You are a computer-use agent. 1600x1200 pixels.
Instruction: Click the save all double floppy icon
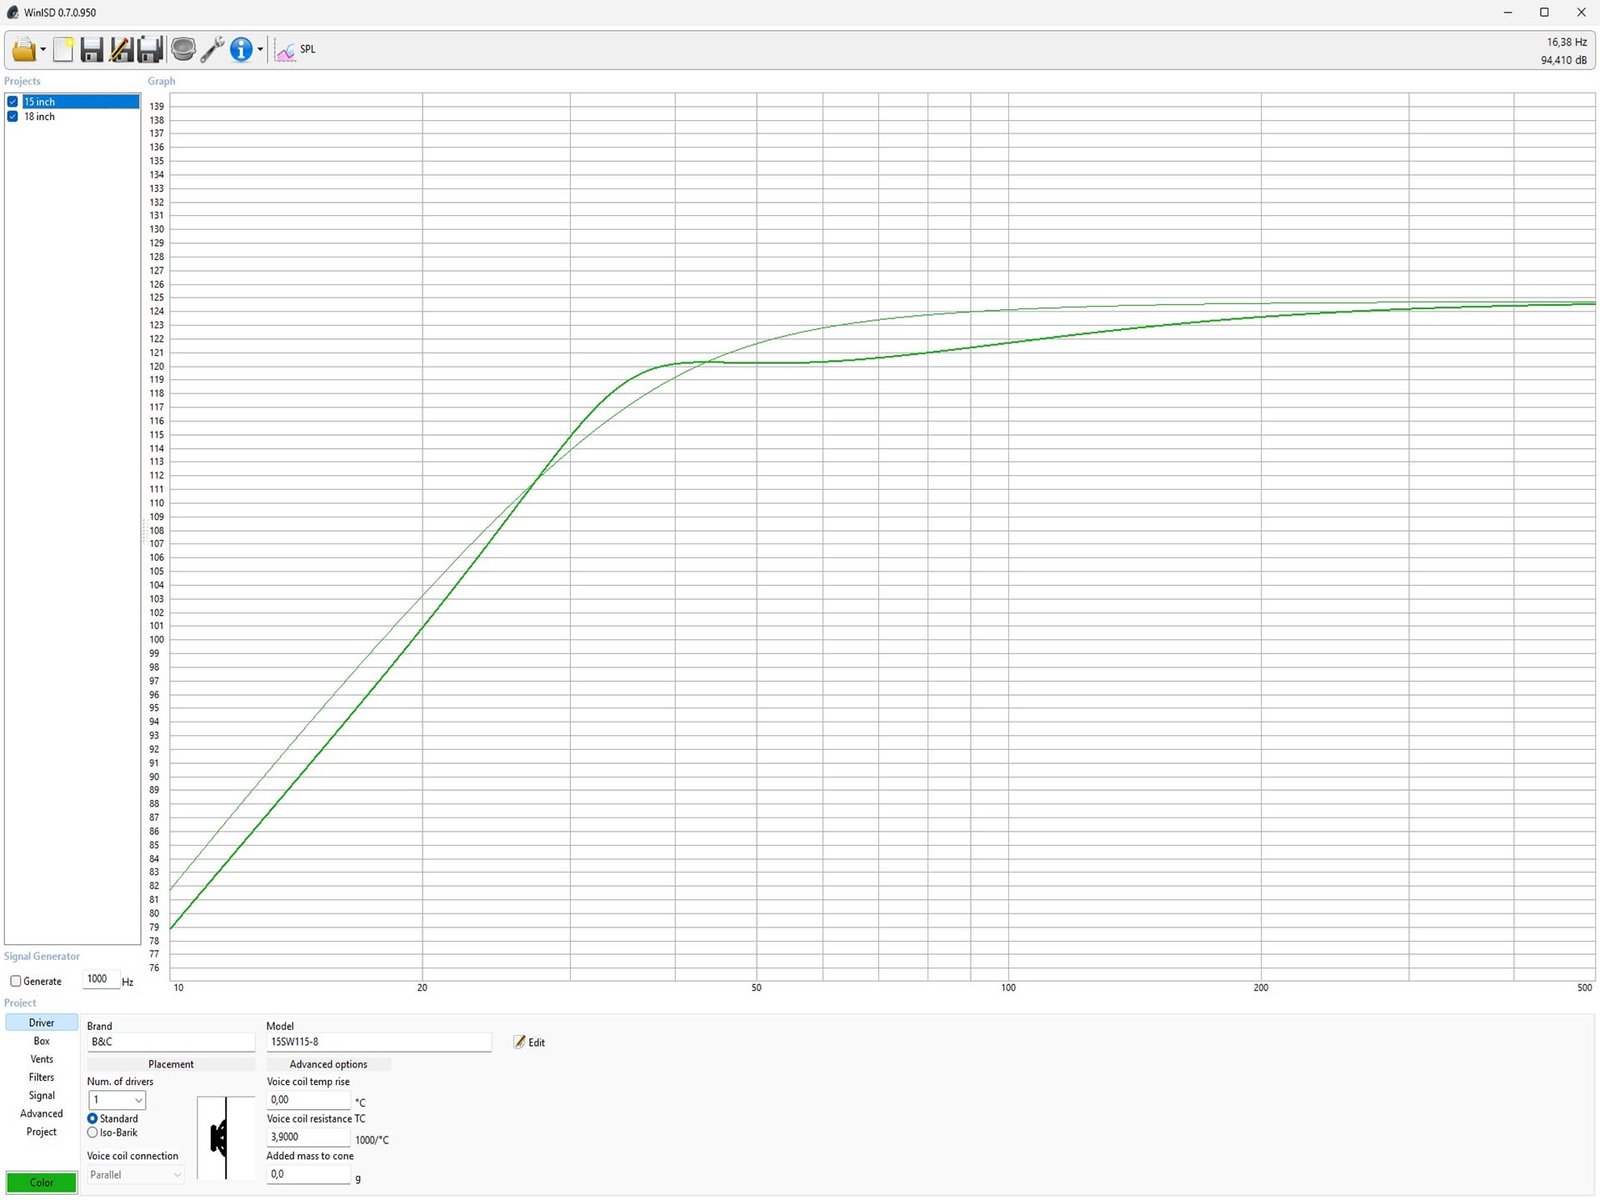coord(150,49)
